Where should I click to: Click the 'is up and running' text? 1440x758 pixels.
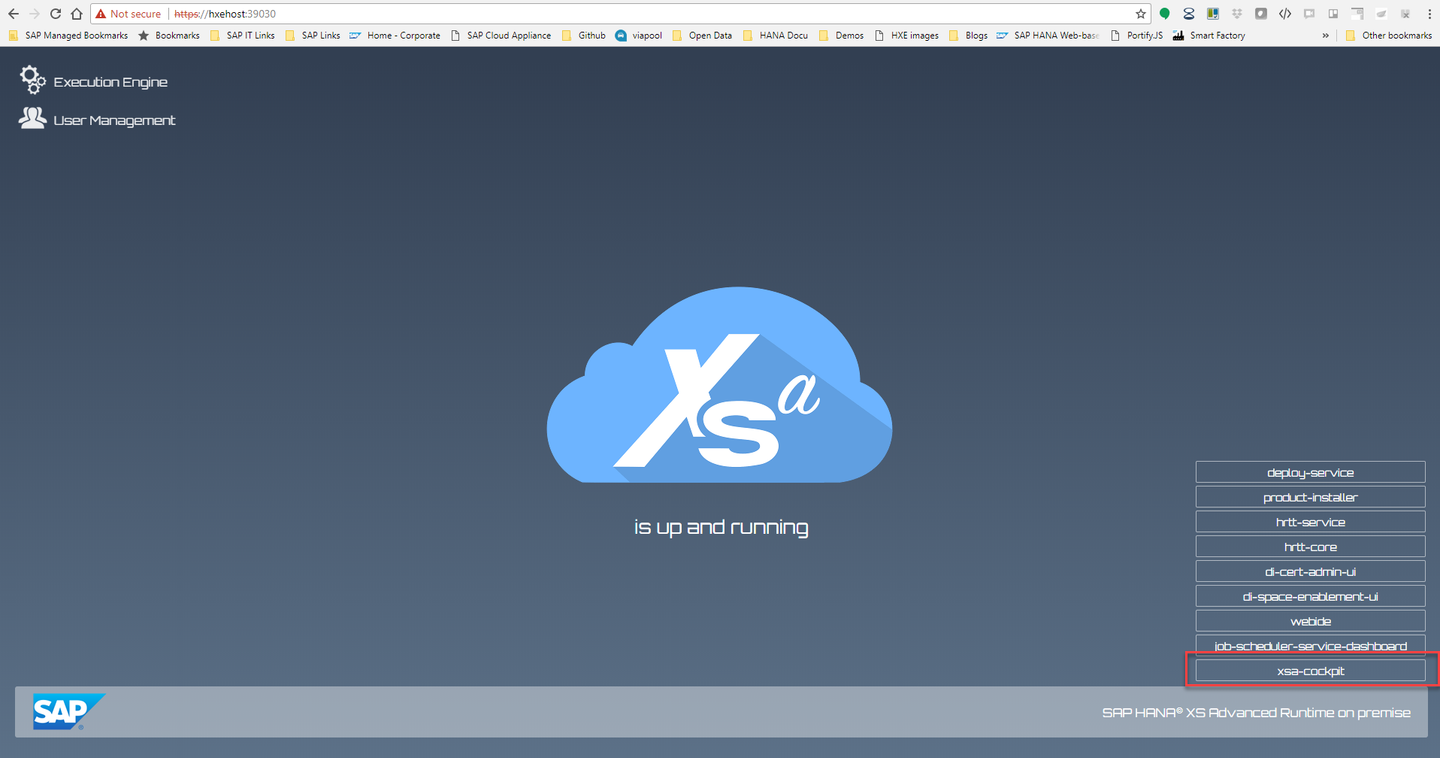[x=721, y=527]
